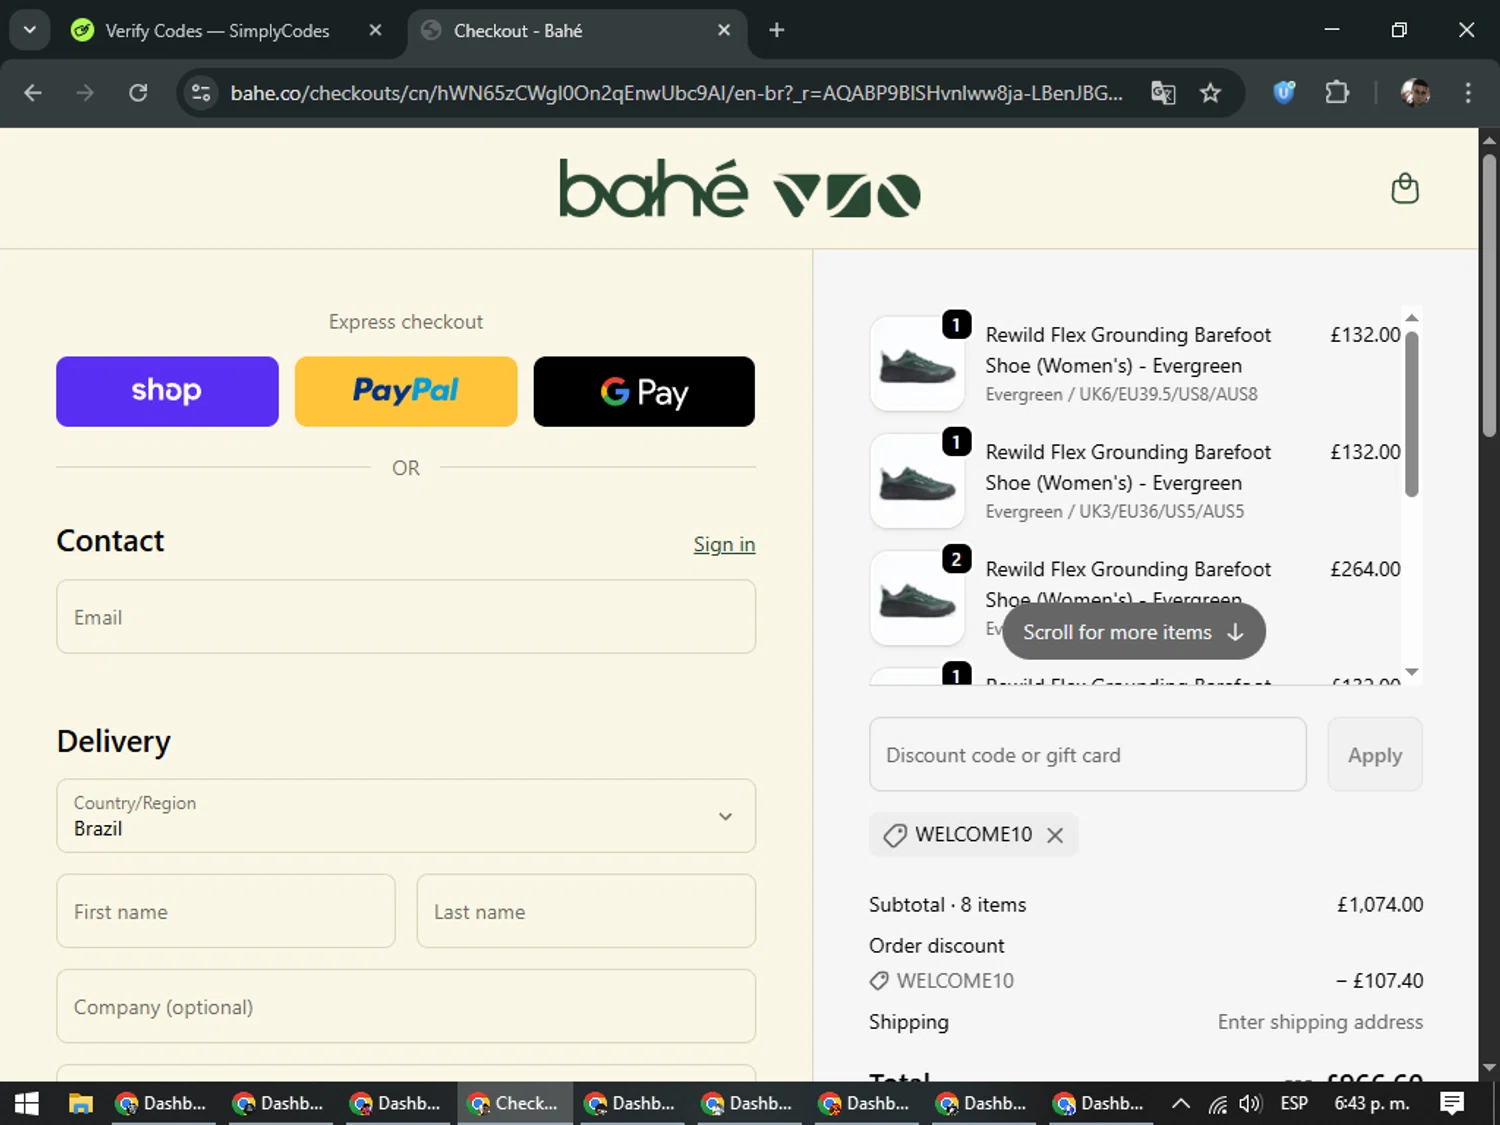Switch to the Check... Chrome taskbar window
This screenshot has height=1125, width=1500.
tap(515, 1103)
